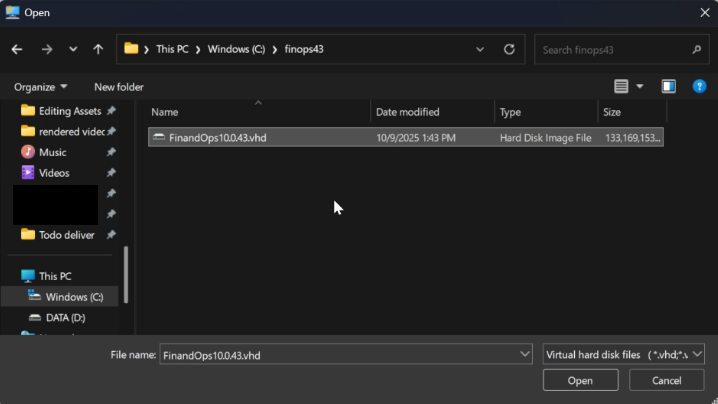Click the Search finops43 input field
This screenshot has width=718, height=404.
(613, 49)
